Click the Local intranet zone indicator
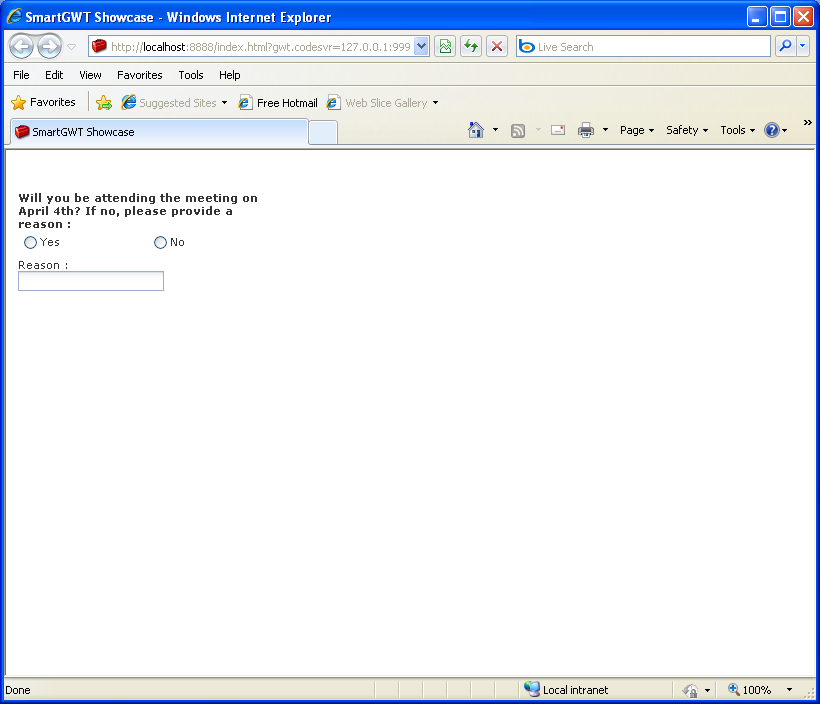This screenshot has height=704, width=820. pos(566,690)
